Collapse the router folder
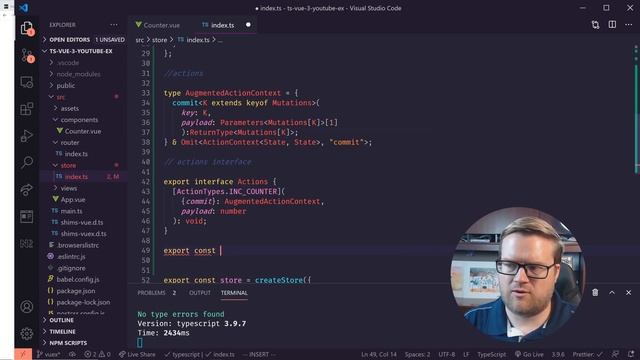The image size is (640, 360). click(x=83, y=142)
